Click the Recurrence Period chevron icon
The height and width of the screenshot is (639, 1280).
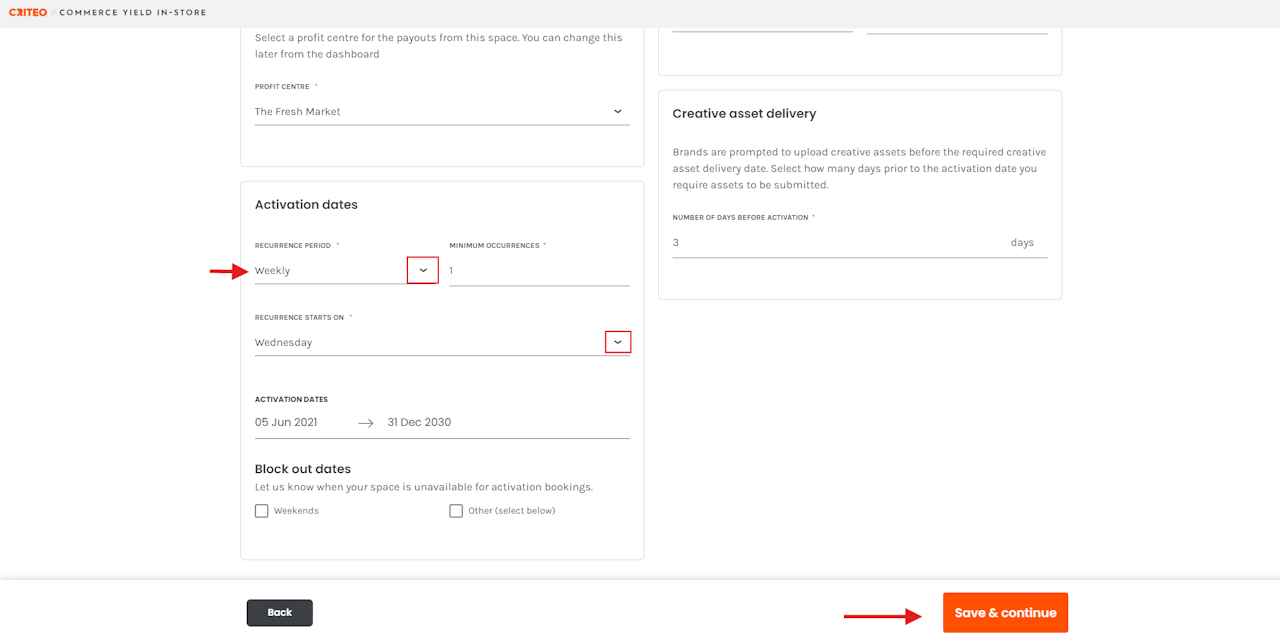coord(423,270)
